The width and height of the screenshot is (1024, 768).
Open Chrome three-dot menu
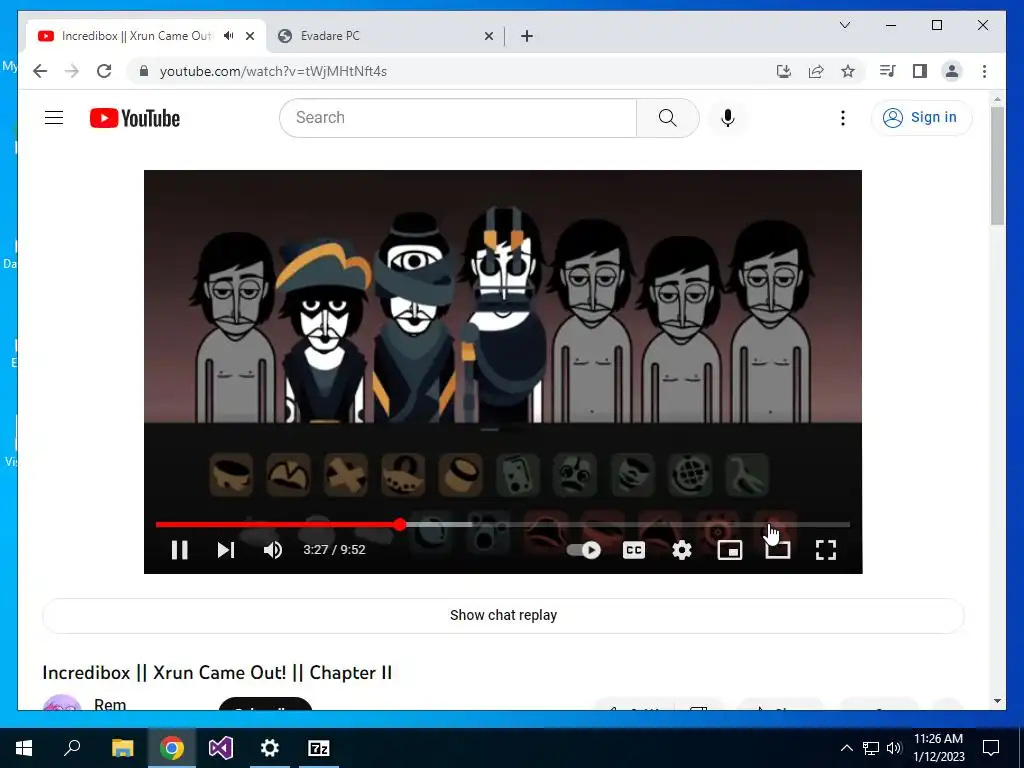tap(984, 71)
